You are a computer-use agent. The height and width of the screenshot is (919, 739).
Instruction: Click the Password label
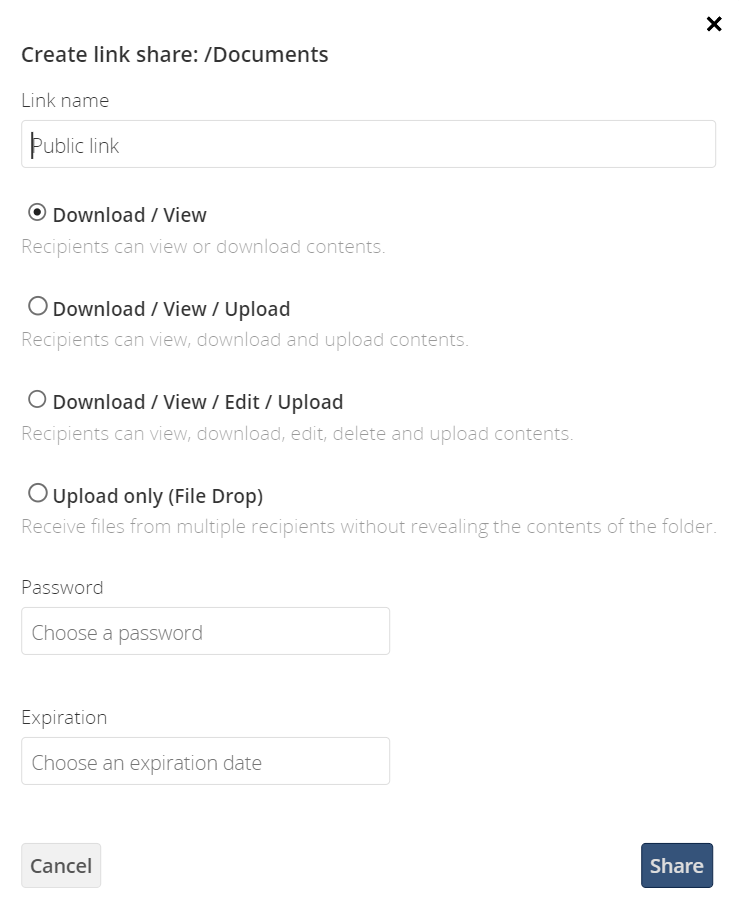point(62,588)
